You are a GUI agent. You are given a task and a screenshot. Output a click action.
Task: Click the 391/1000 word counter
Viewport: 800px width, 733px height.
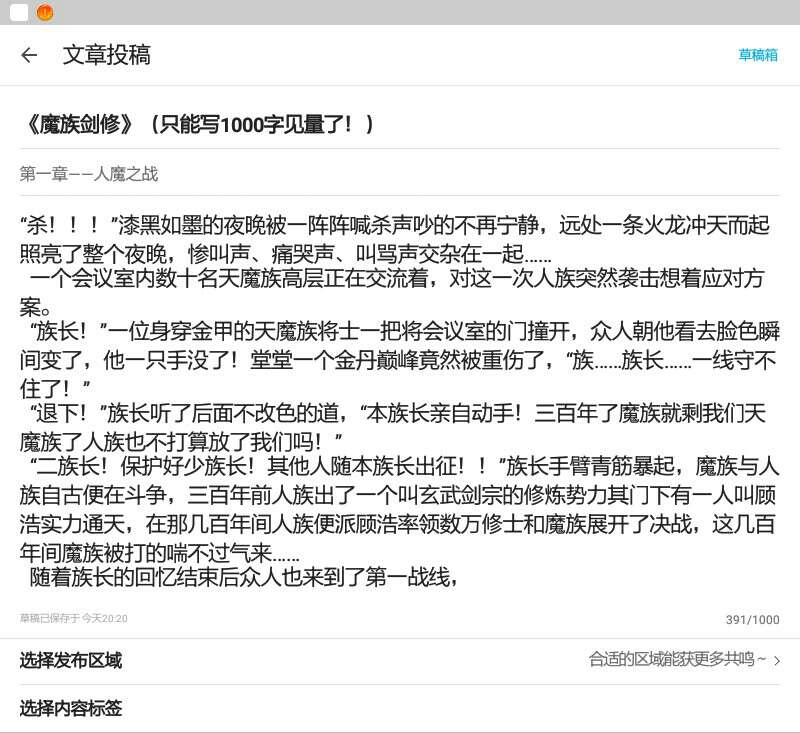click(752, 620)
